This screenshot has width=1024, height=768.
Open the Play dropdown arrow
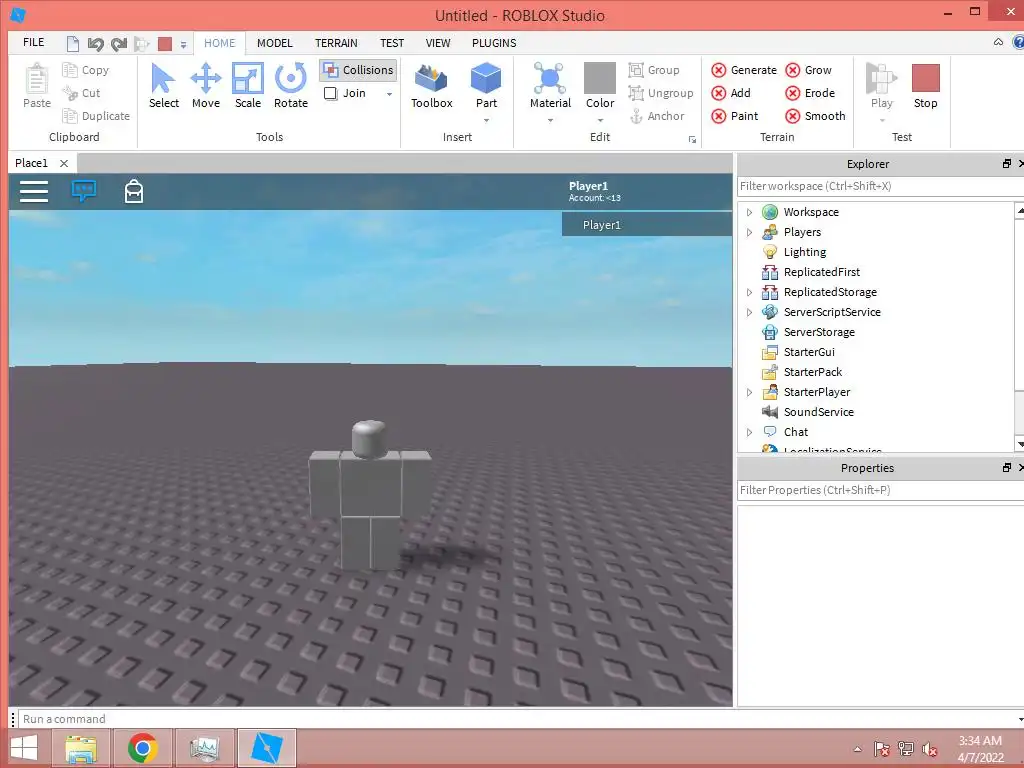[x=882, y=120]
